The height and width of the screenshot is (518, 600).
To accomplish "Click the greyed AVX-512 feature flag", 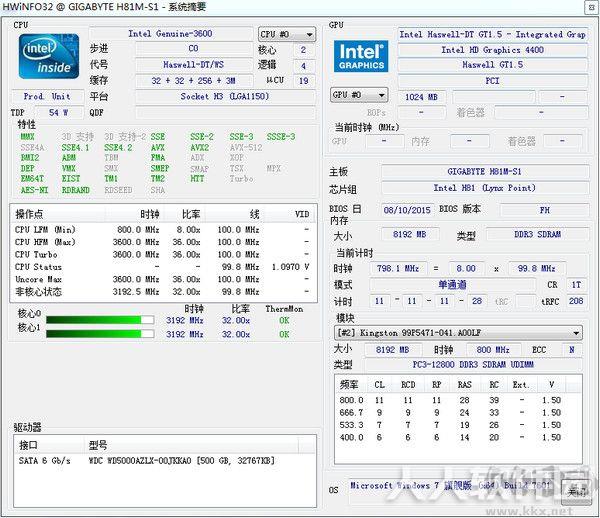I will point(246,148).
